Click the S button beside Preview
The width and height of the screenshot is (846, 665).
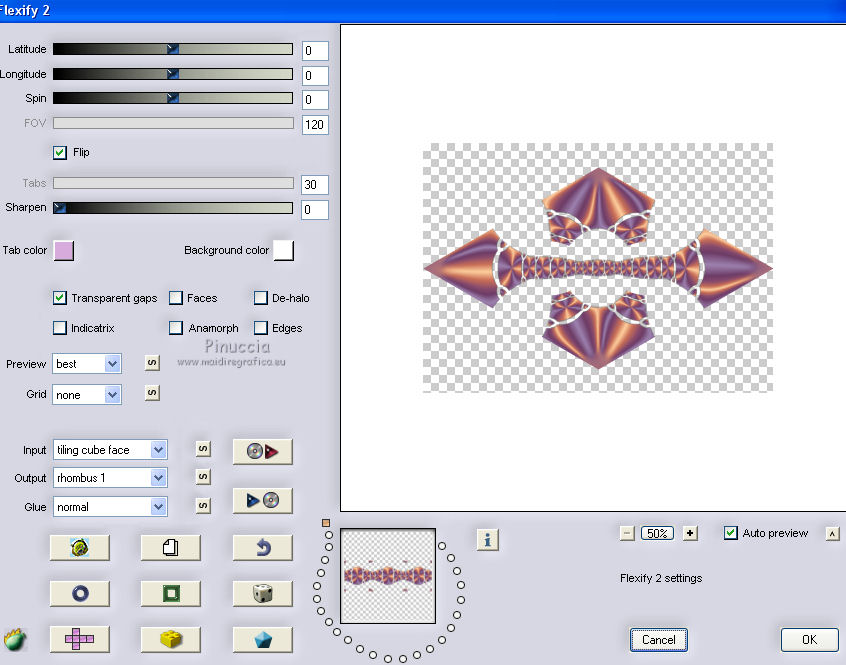[x=152, y=363]
